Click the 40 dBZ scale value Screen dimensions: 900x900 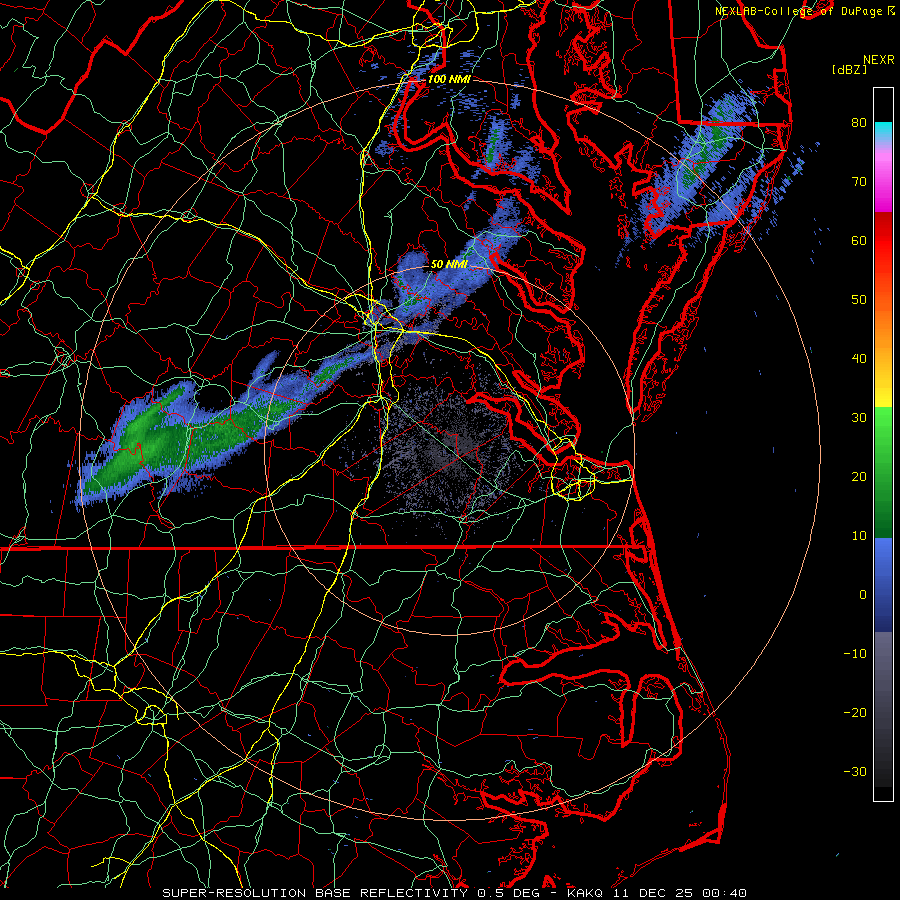coord(859,359)
